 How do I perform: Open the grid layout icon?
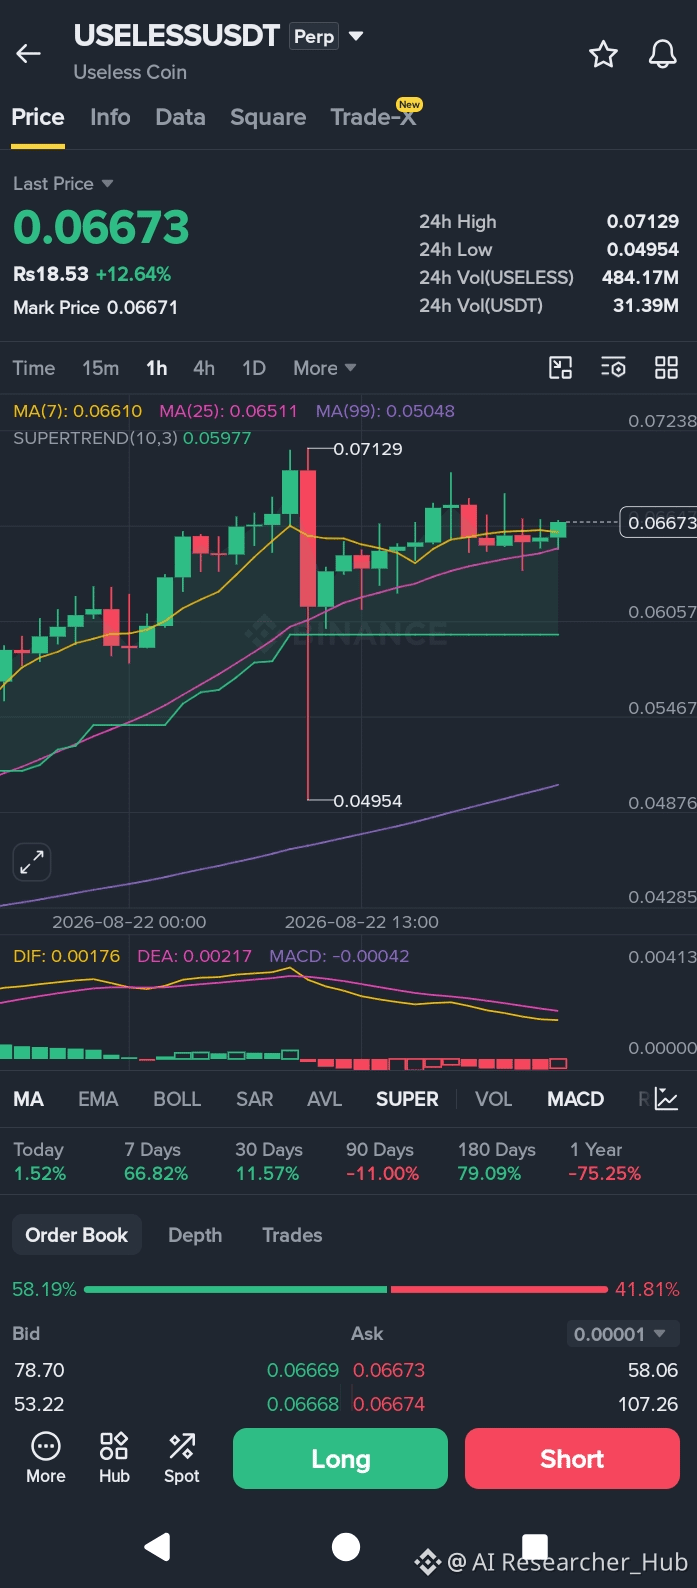point(666,368)
